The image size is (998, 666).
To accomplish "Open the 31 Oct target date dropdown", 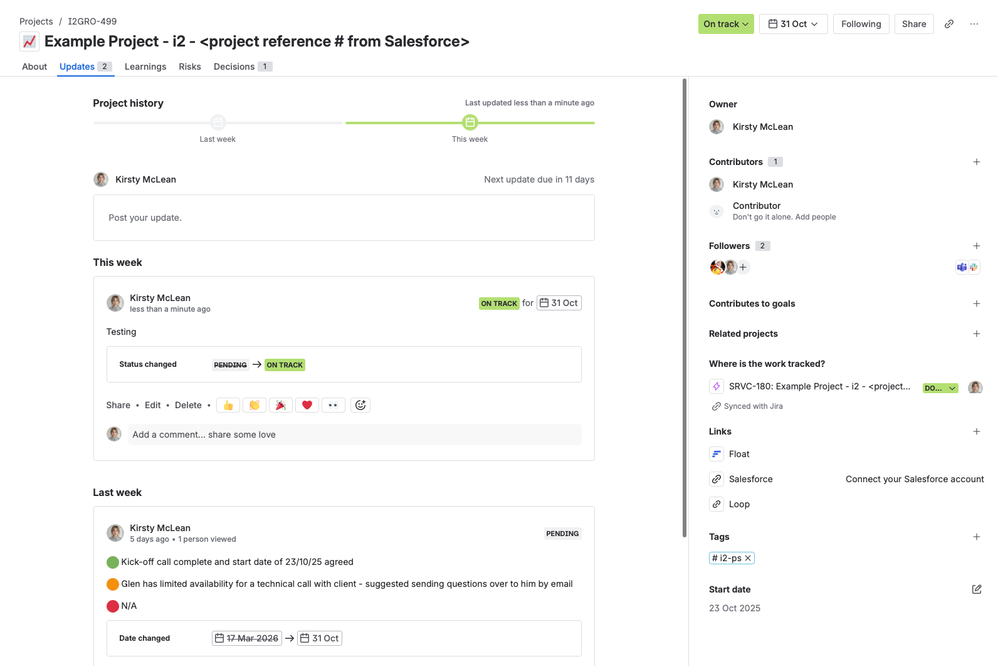I will 792,24.
